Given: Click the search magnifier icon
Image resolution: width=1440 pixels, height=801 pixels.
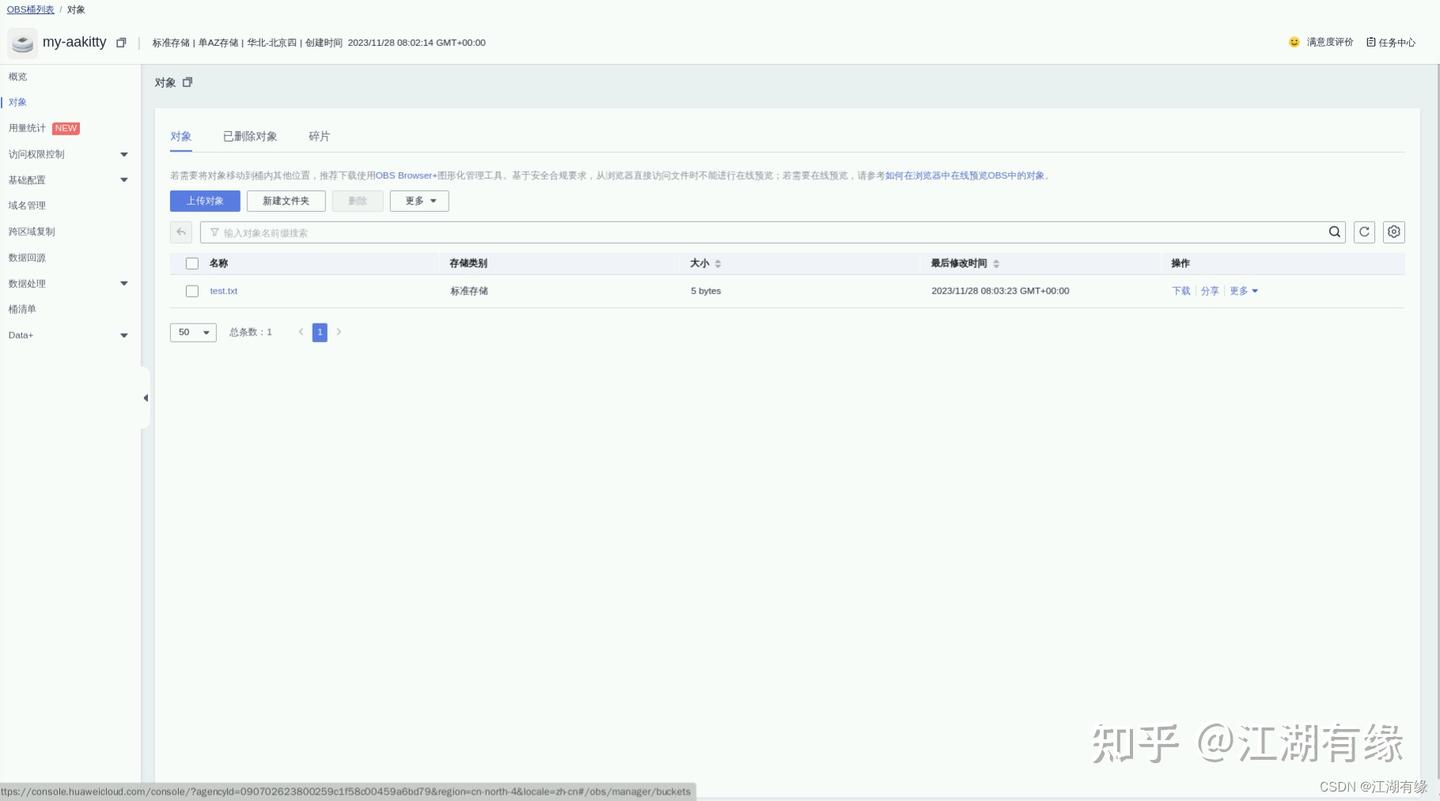Looking at the screenshot, I should pos(1335,231).
